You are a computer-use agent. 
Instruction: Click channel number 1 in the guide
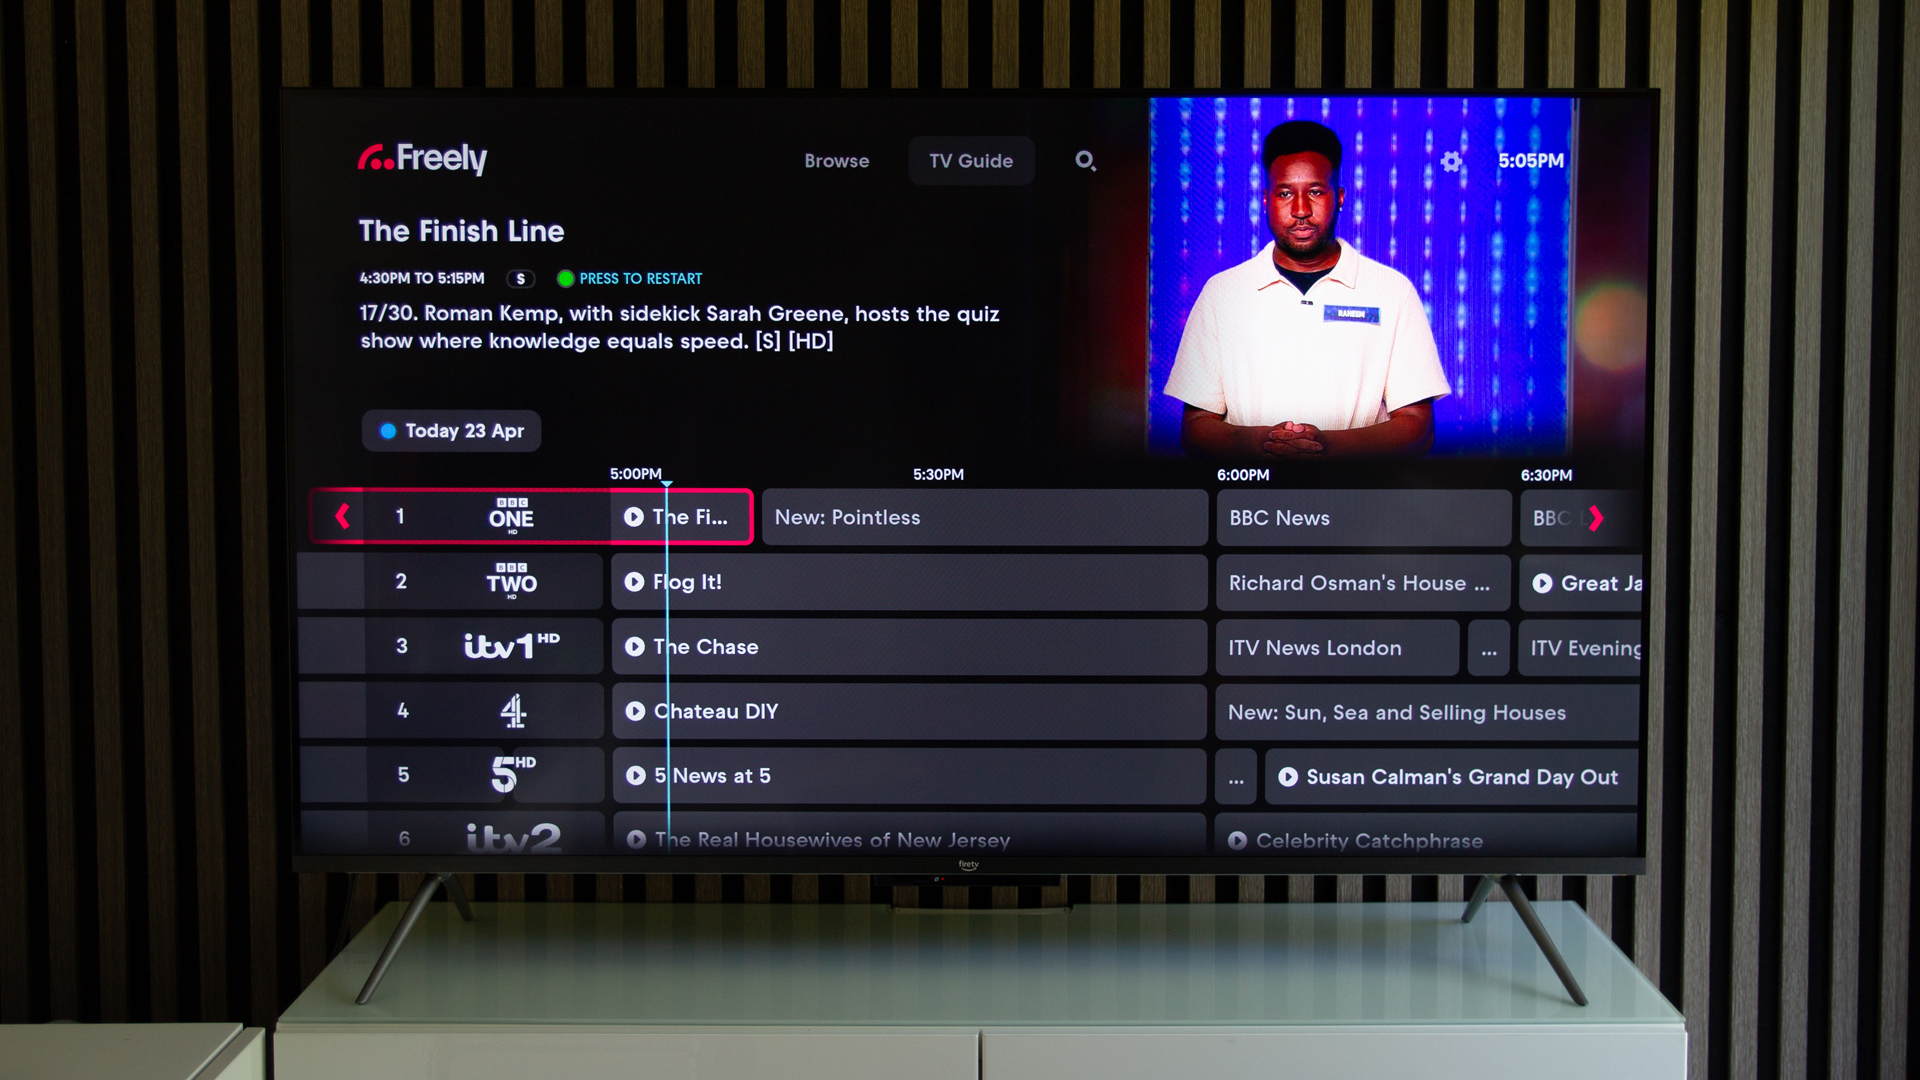[x=400, y=516]
